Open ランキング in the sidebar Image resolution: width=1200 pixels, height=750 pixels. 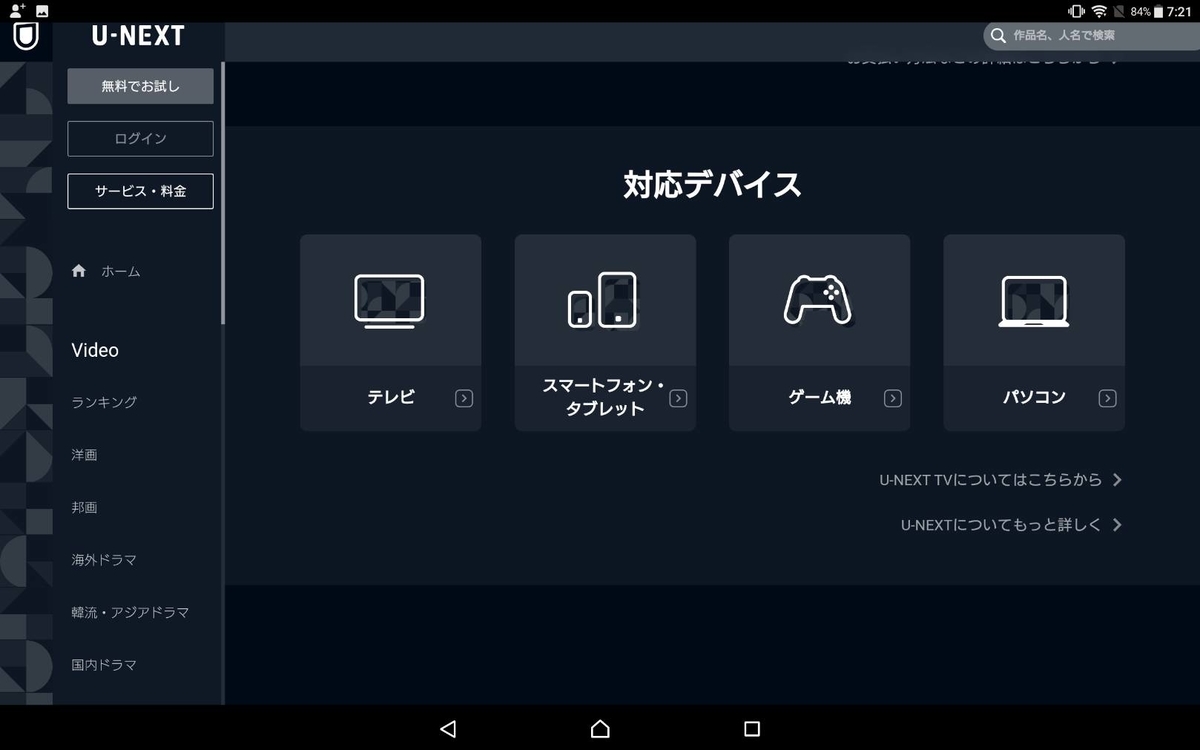(104, 402)
